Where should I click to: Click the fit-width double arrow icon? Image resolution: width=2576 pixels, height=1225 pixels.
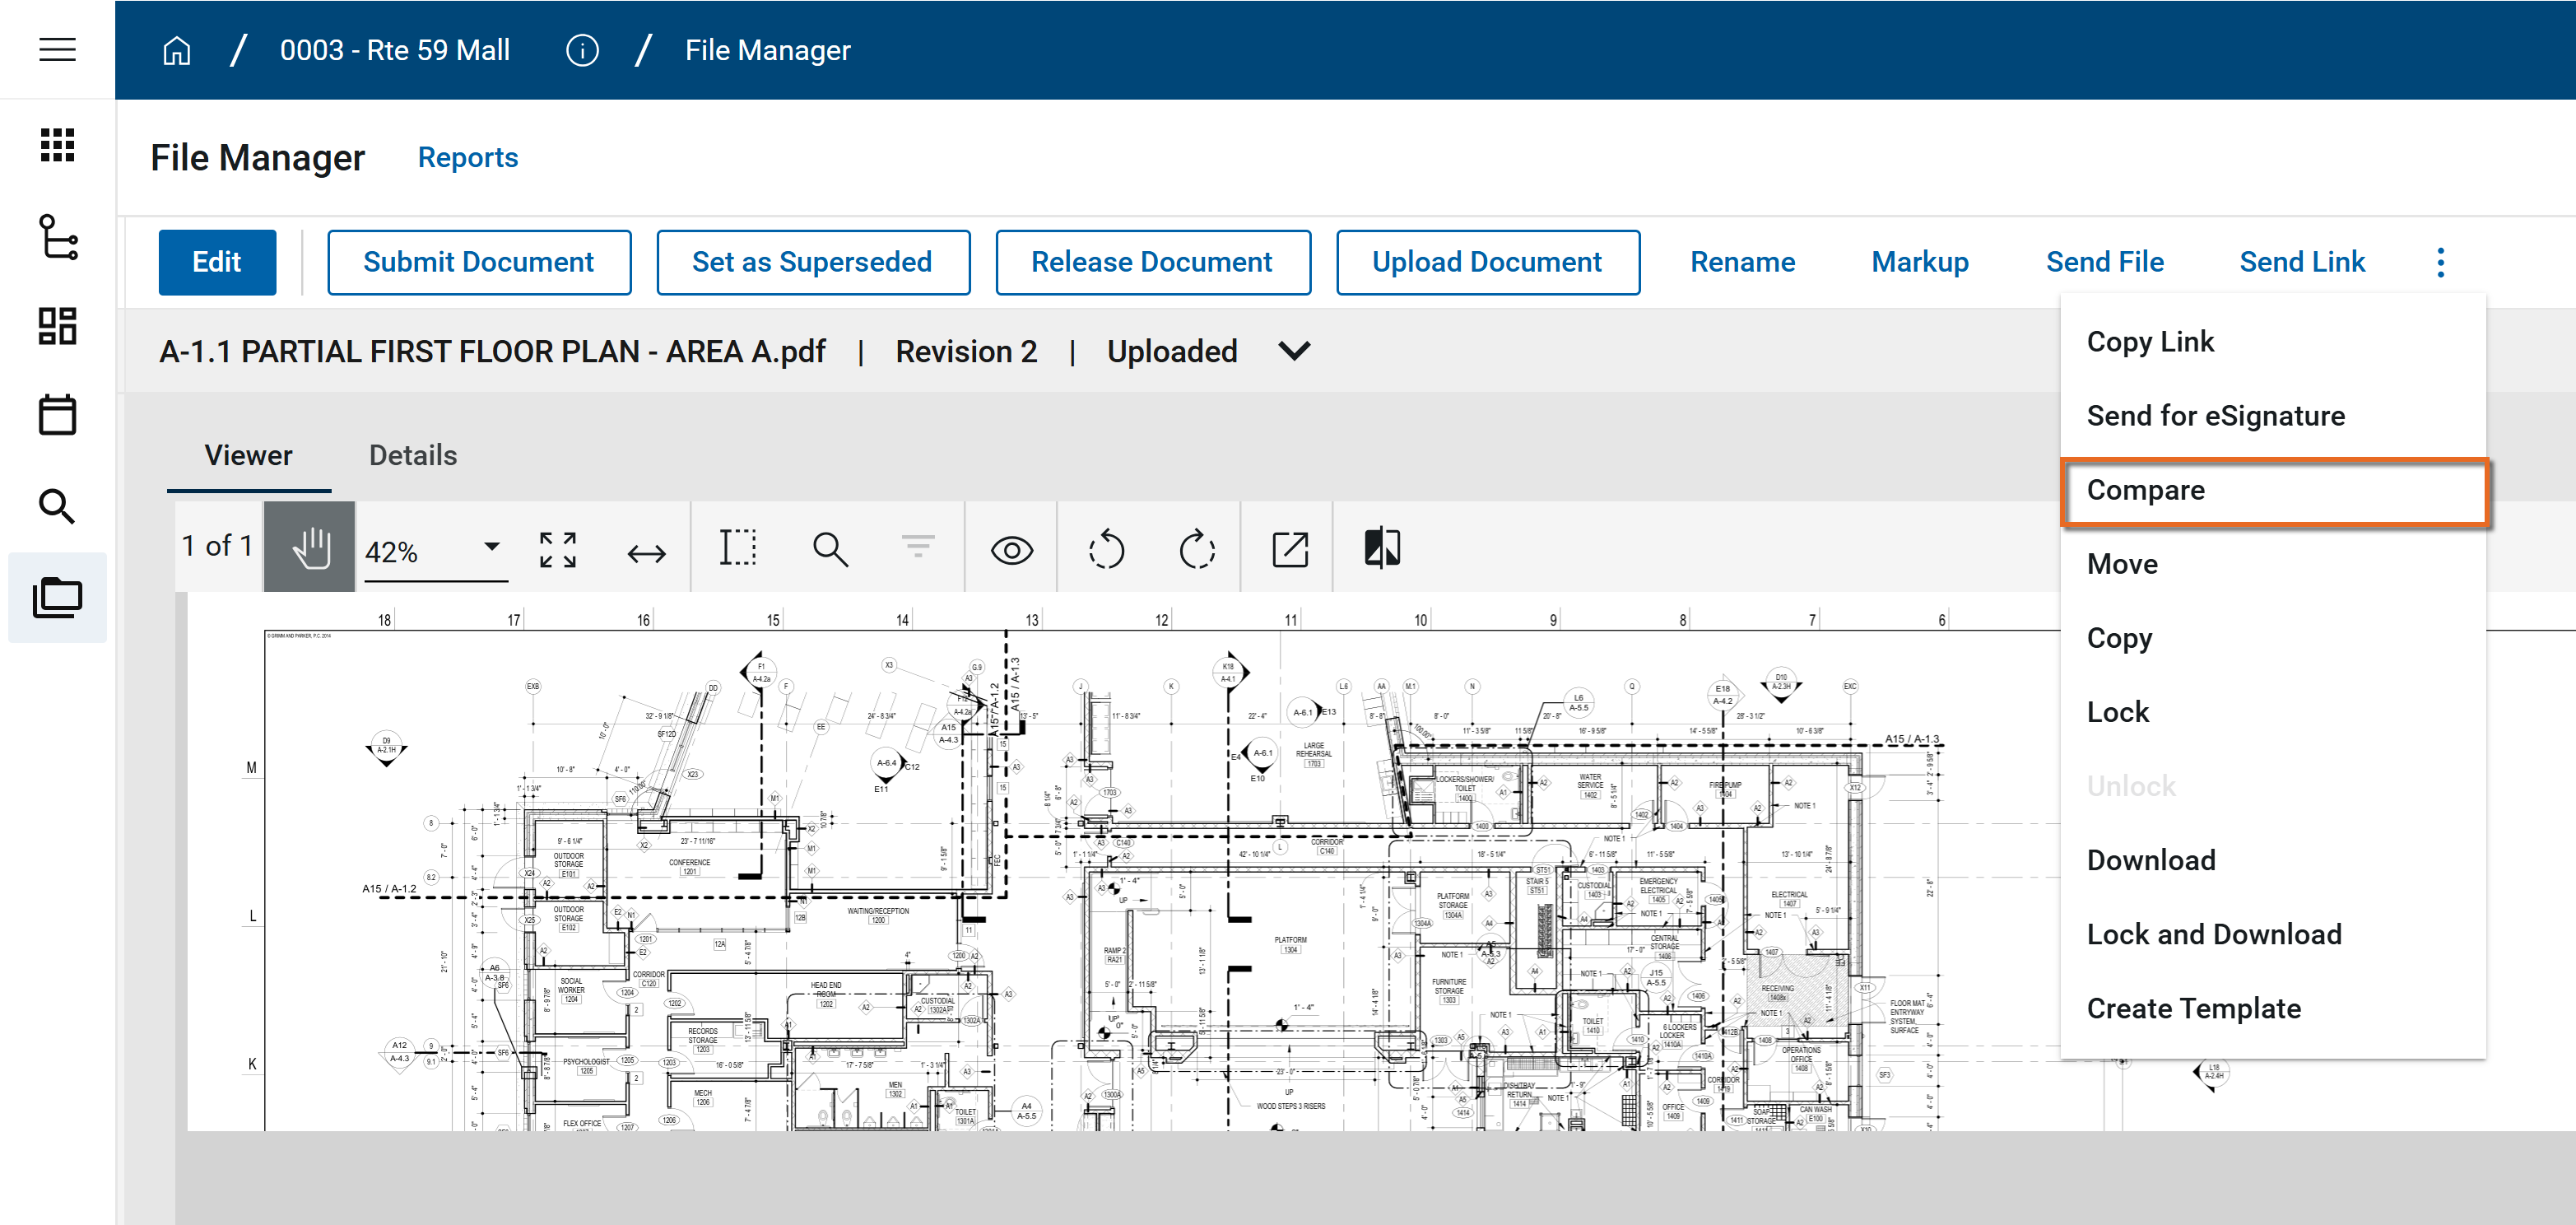tap(646, 553)
